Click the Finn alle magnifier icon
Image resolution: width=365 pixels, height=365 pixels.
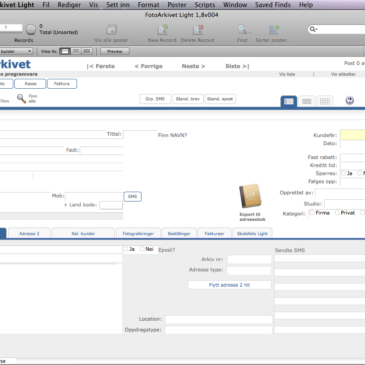pyautogui.click(x=21, y=98)
